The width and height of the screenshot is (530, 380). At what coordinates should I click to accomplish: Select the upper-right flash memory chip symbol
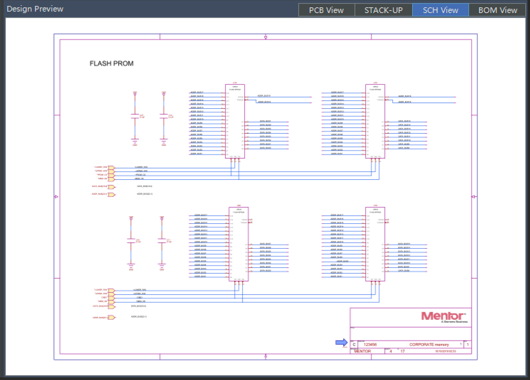375,121
